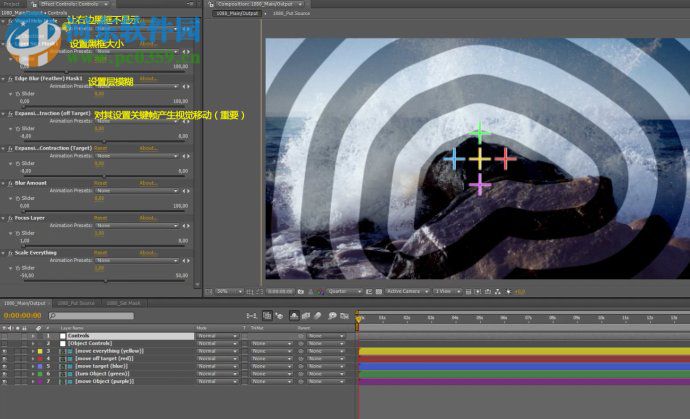Open the Quarter resolution dropdown
The image size is (690, 419).
click(x=344, y=291)
